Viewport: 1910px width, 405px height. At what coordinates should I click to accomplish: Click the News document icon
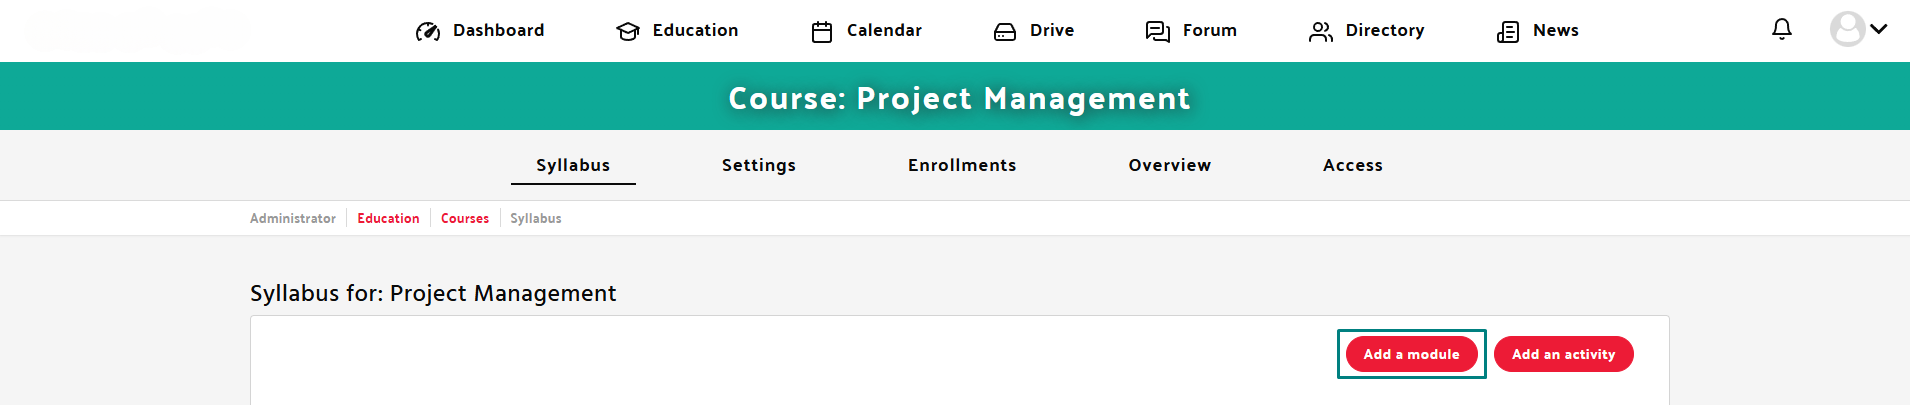click(x=1508, y=32)
